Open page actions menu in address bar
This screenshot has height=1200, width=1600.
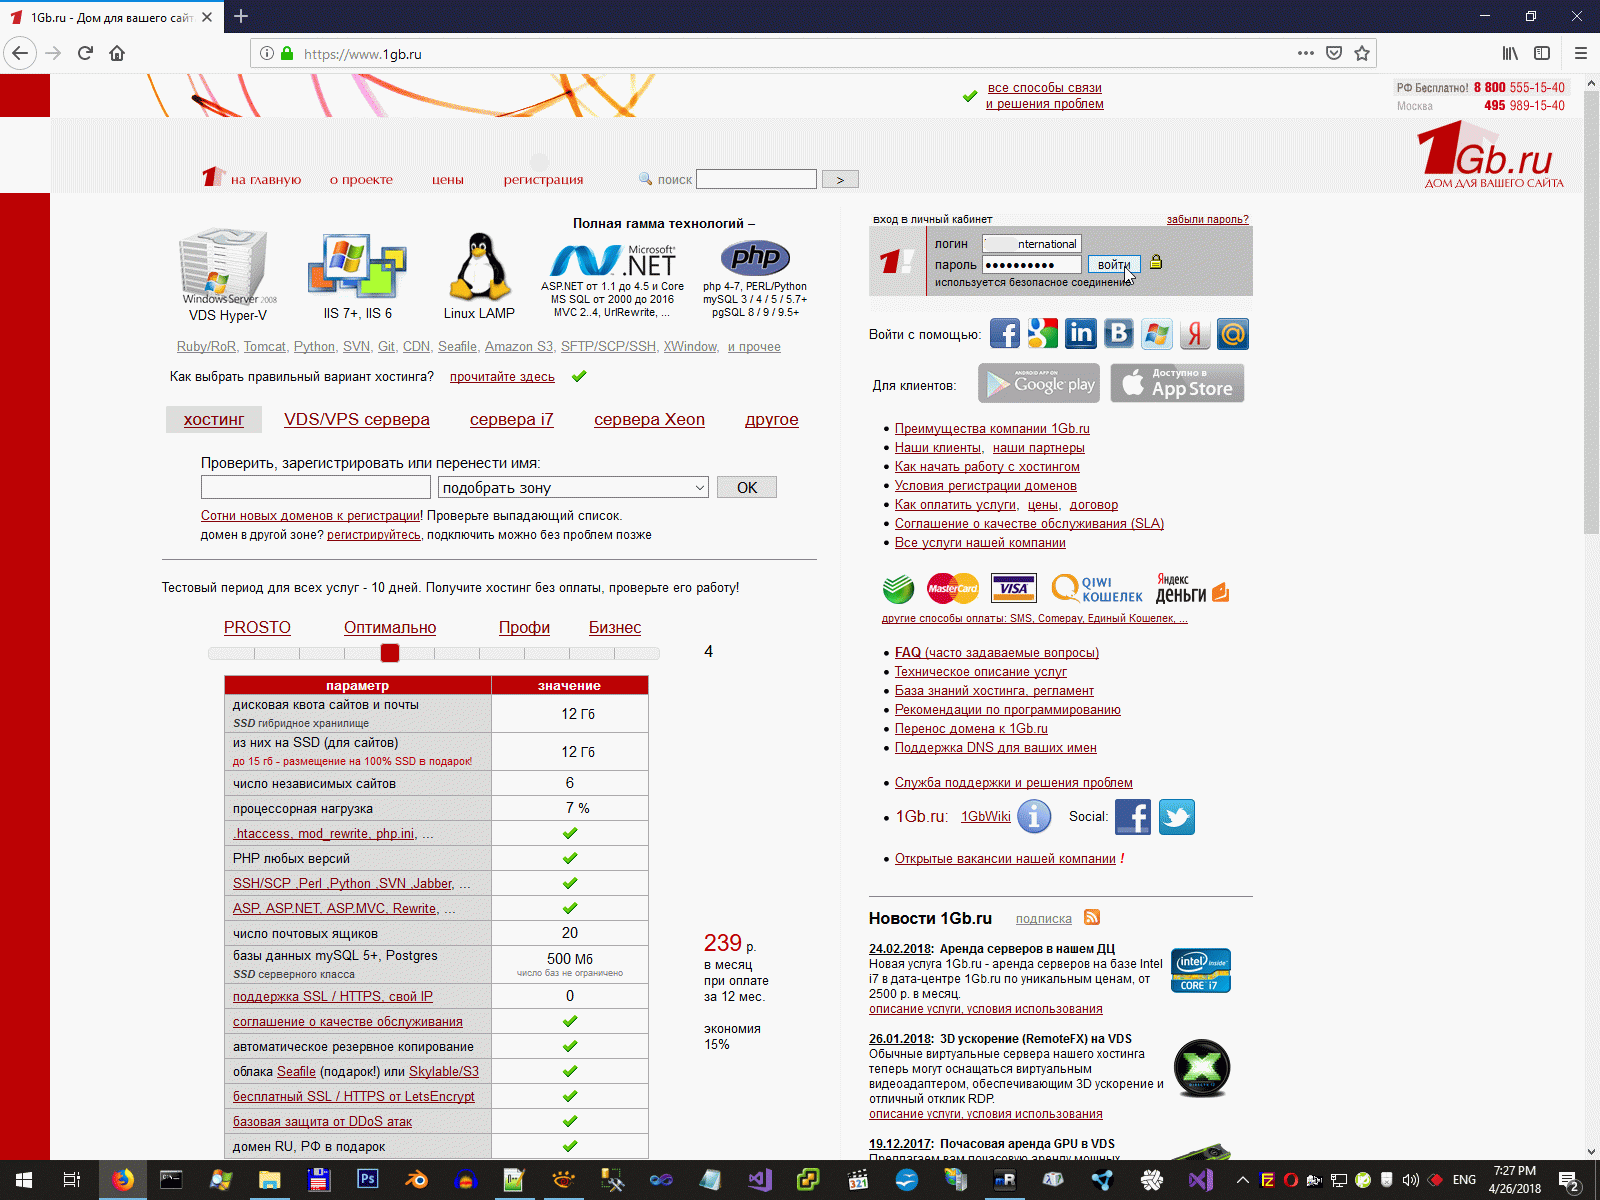click(1306, 53)
